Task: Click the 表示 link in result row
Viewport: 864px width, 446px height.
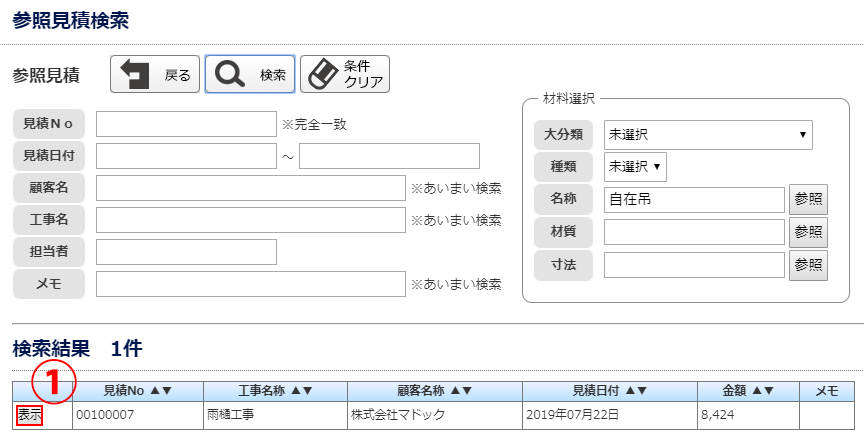Action: pyautogui.click(x=29, y=414)
